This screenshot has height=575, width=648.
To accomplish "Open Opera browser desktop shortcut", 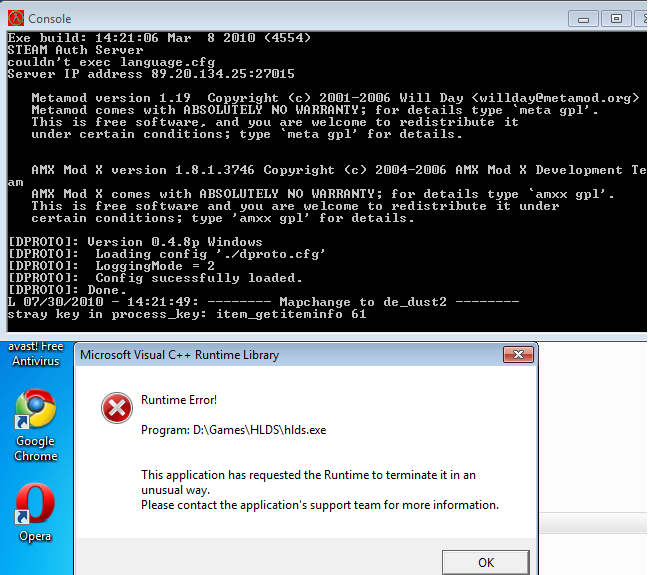I will tap(35, 513).
